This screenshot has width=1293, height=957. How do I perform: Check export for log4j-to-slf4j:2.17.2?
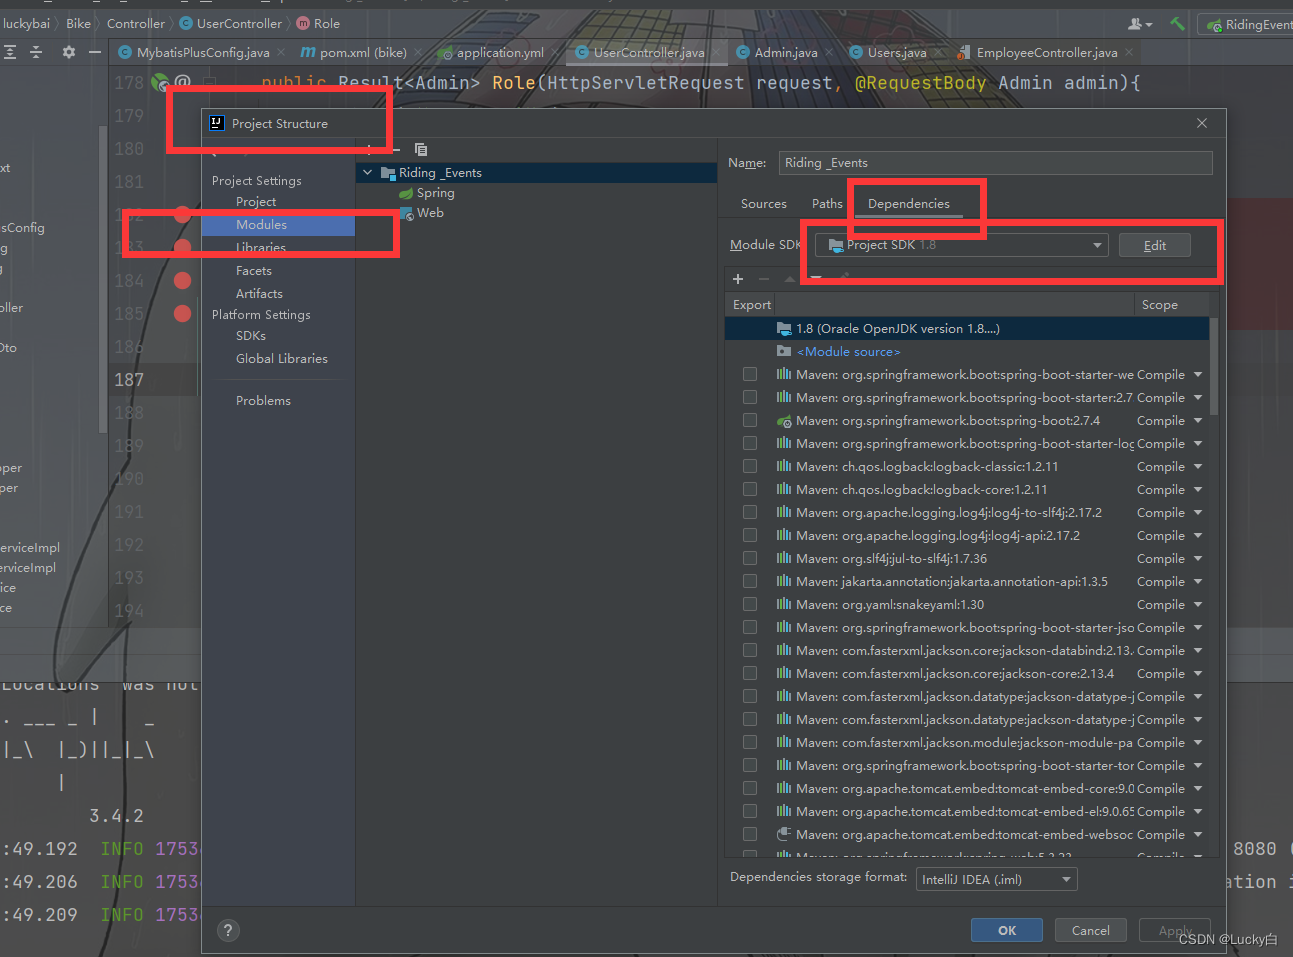coord(750,513)
